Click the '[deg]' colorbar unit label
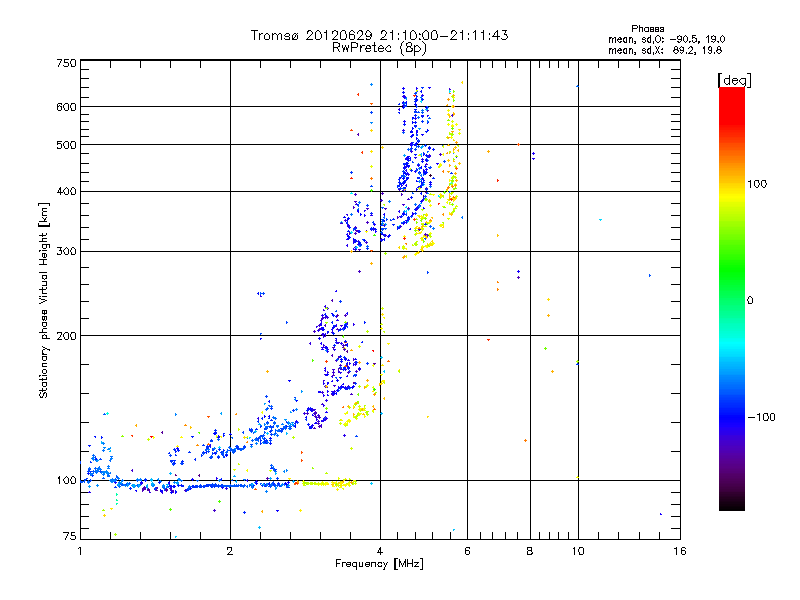Viewport: 800px width, 600px height. click(x=734, y=80)
